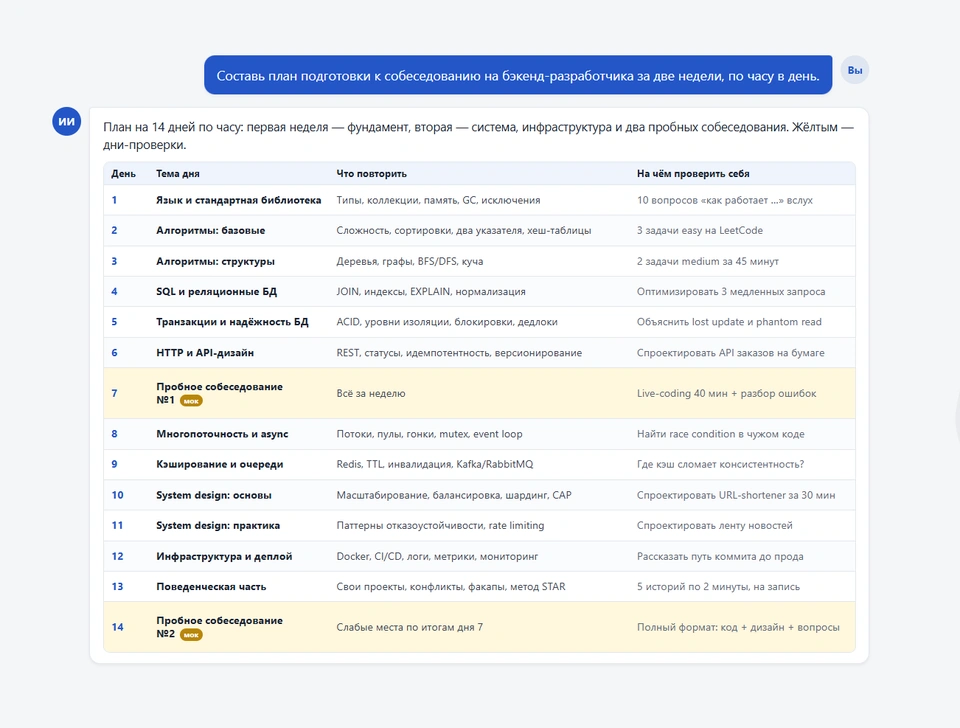Click Пробное собеседование №1 title
Image resolution: width=960 pixels, height=728 pixels.
[x=219, y=393]
